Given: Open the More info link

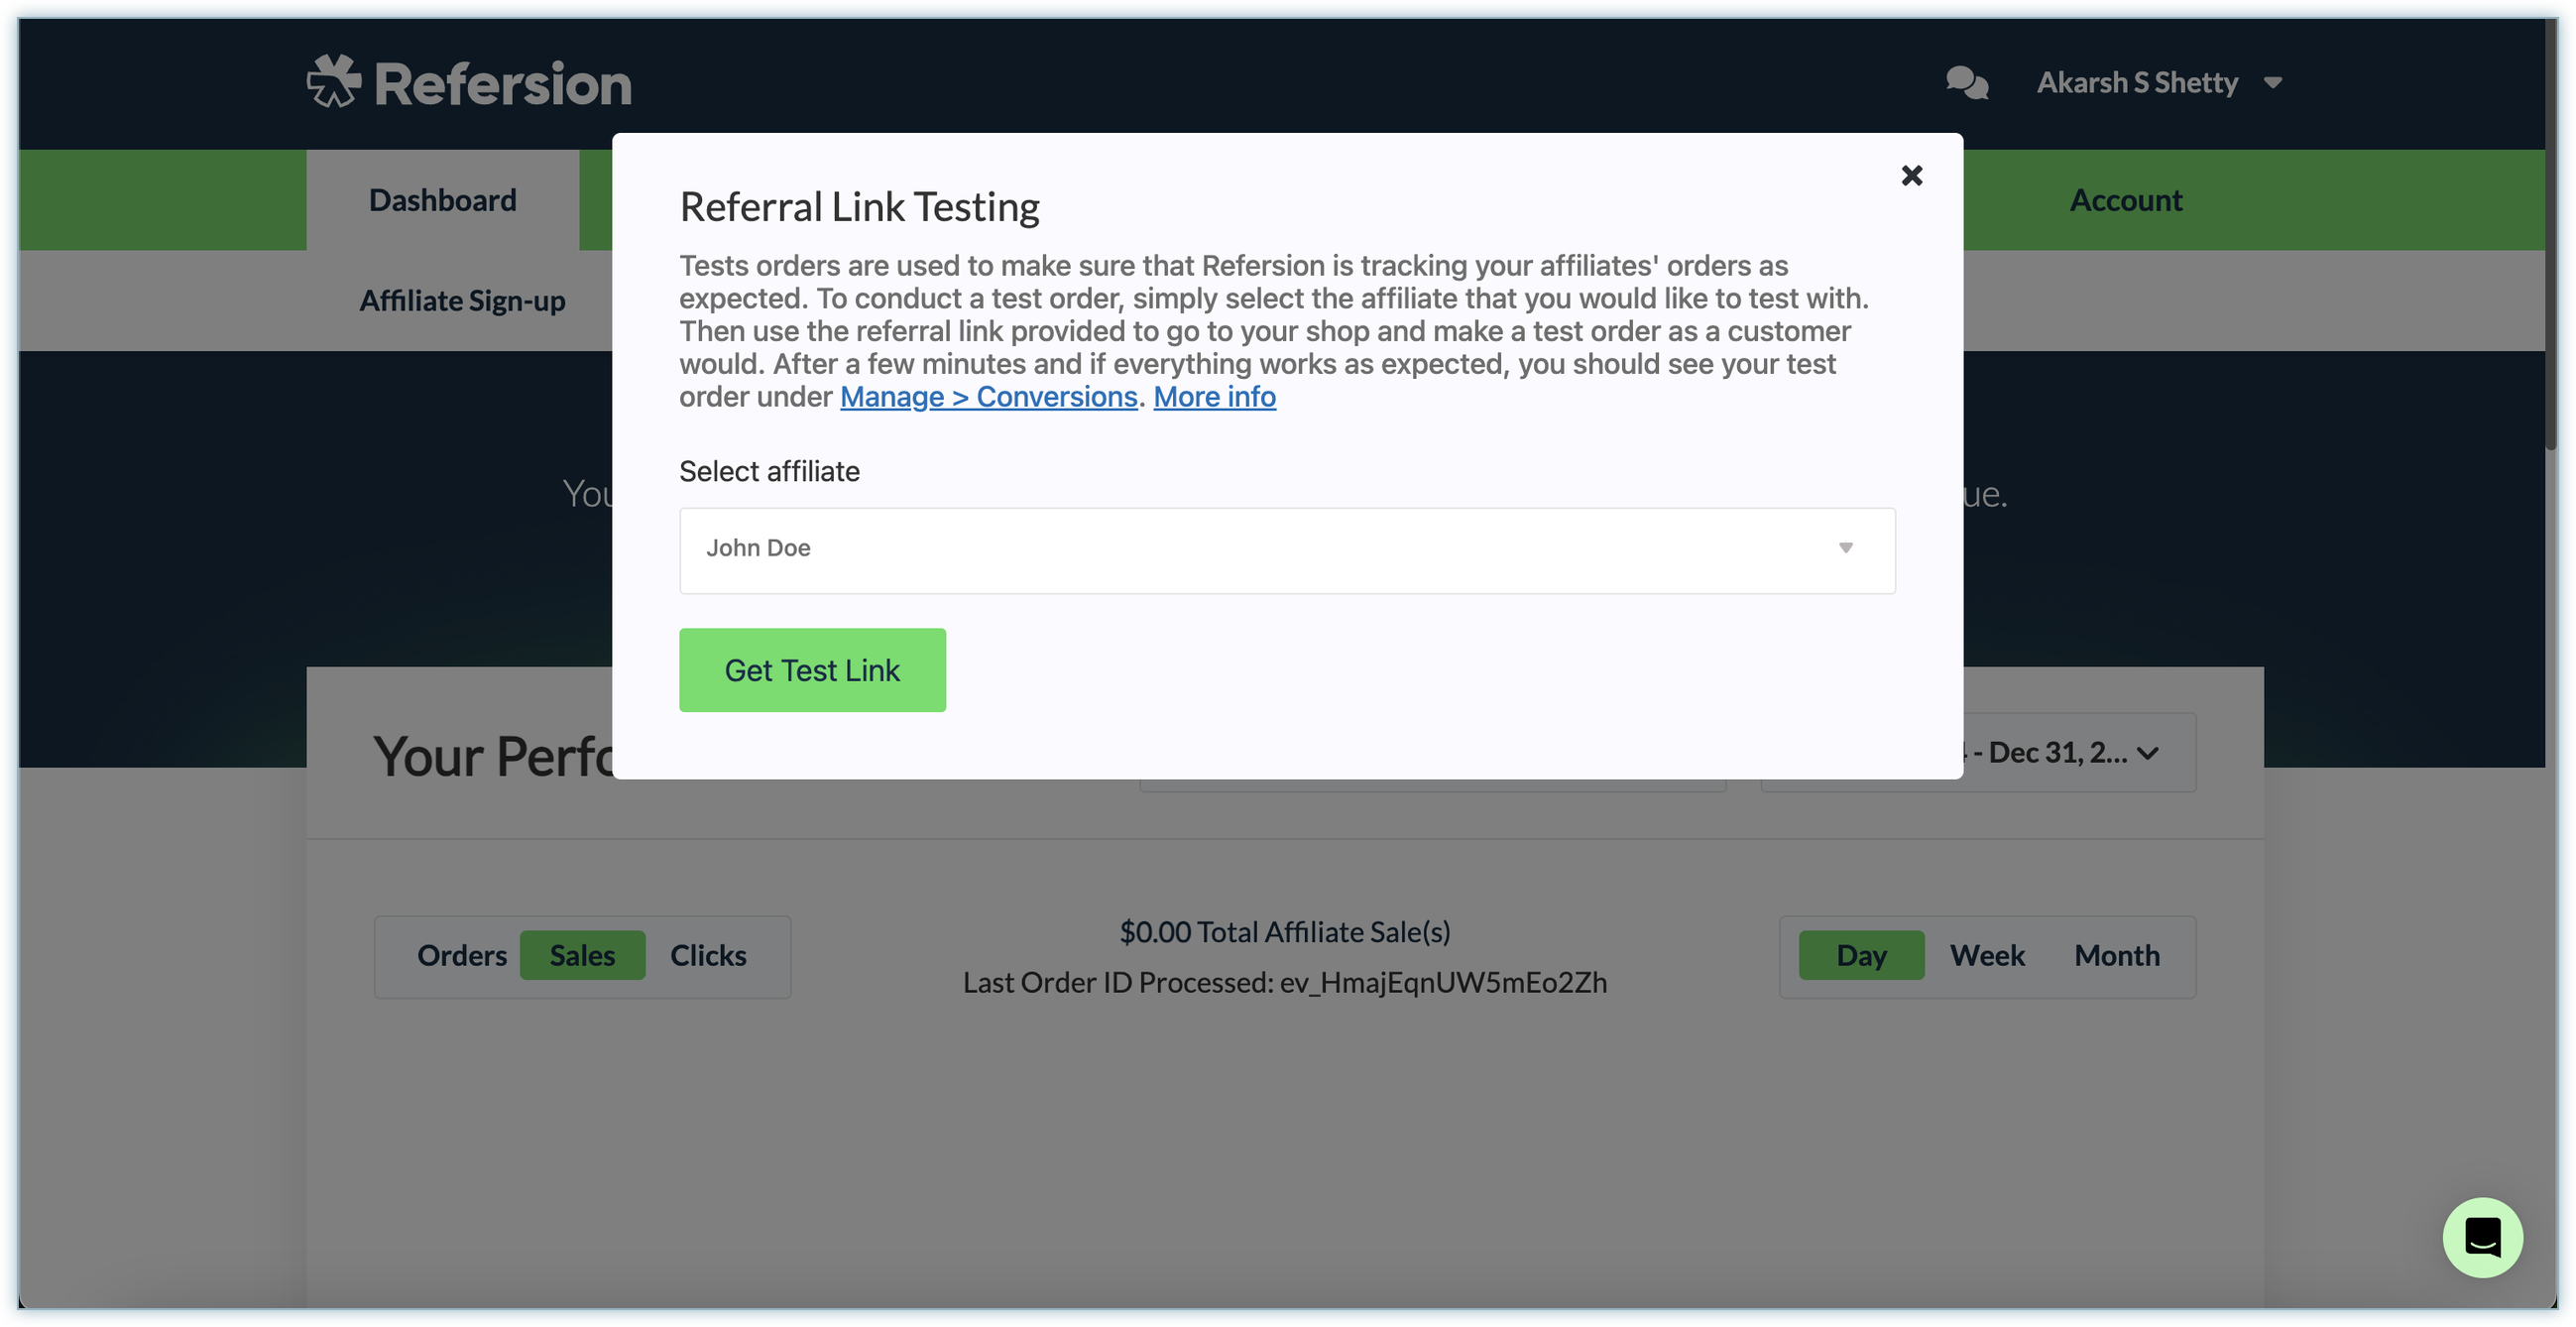Looking at the screenshot, I should coord(1214,397).
